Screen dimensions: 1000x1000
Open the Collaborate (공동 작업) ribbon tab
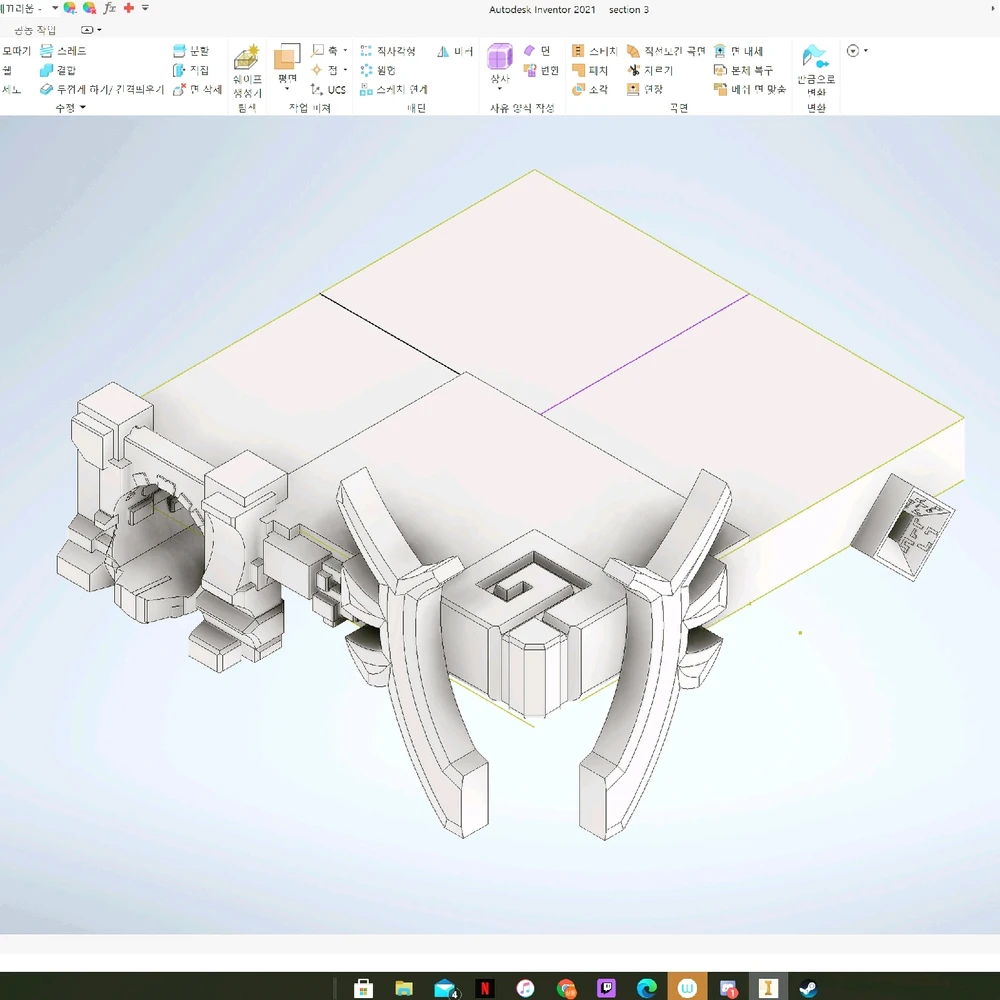pos(35,30)
